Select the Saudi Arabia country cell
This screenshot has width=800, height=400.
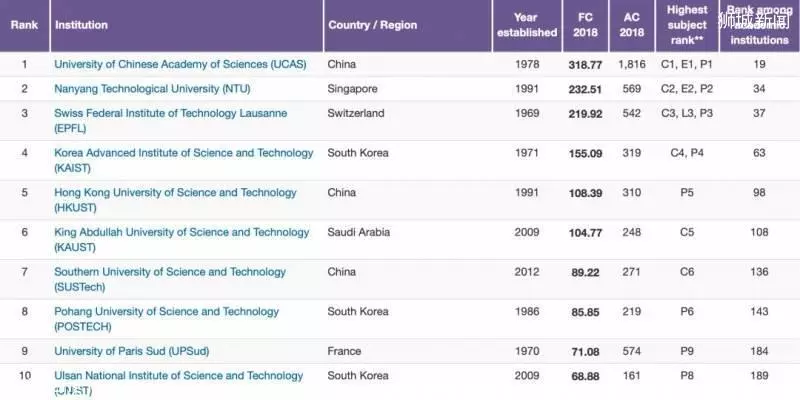point(359,232)
